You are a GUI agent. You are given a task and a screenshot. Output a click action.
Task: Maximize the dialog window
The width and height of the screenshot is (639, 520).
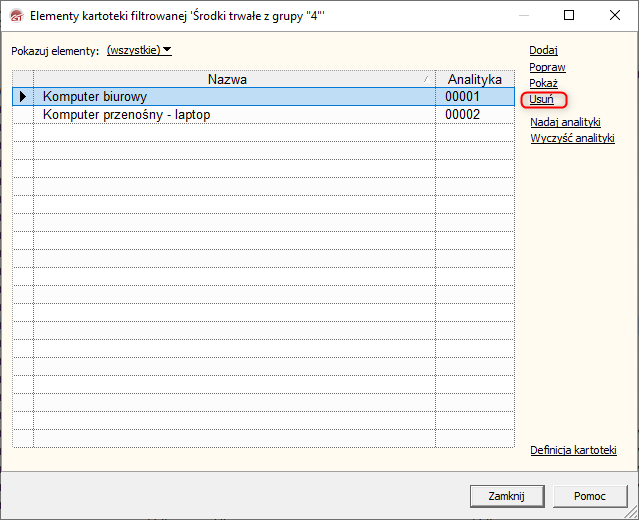tap(569, 15)
